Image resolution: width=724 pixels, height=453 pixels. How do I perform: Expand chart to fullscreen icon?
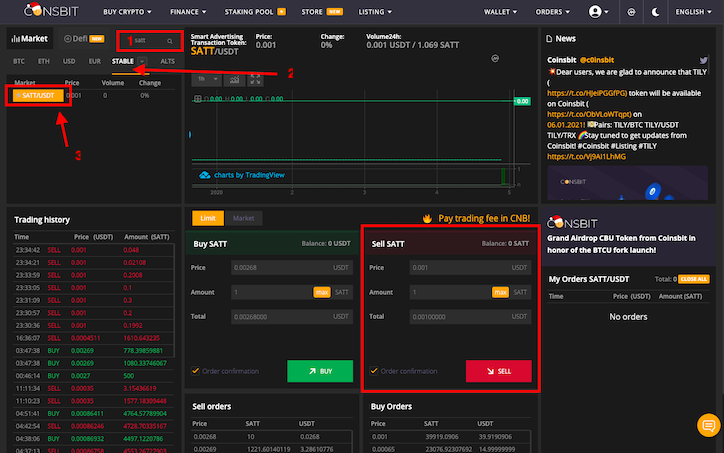pos(255,79)
